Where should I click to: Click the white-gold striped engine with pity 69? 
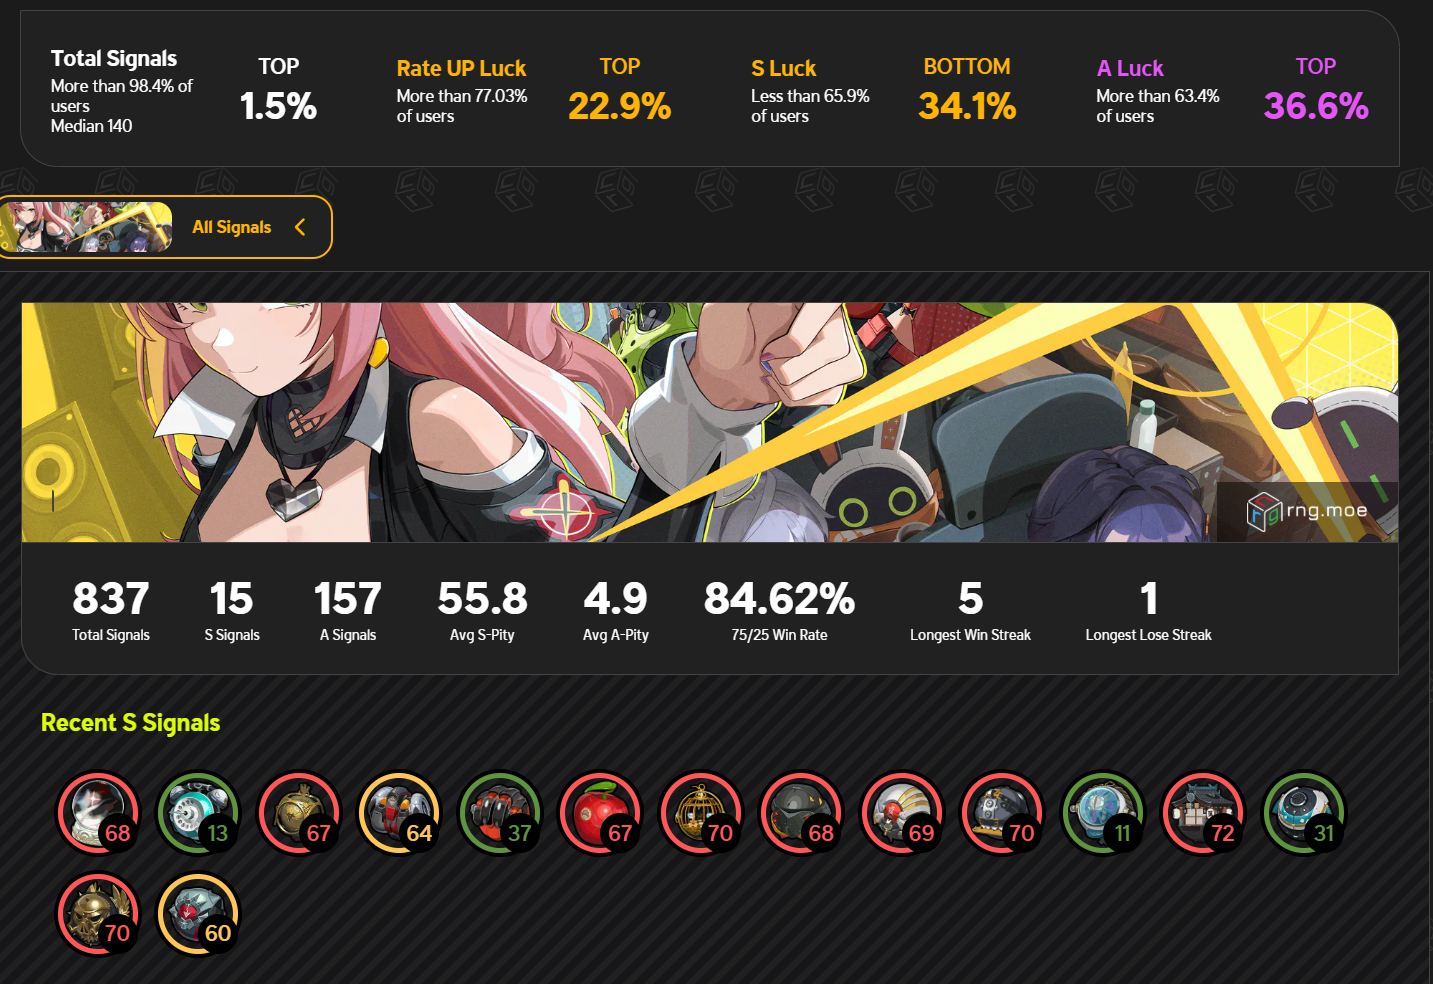(902, 813)
